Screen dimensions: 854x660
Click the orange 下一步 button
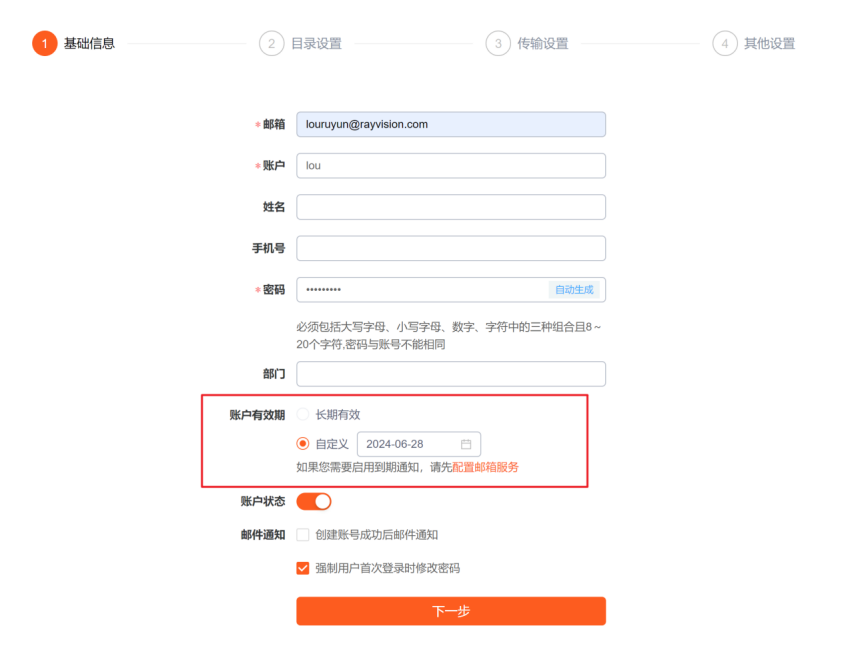(450, 611)
